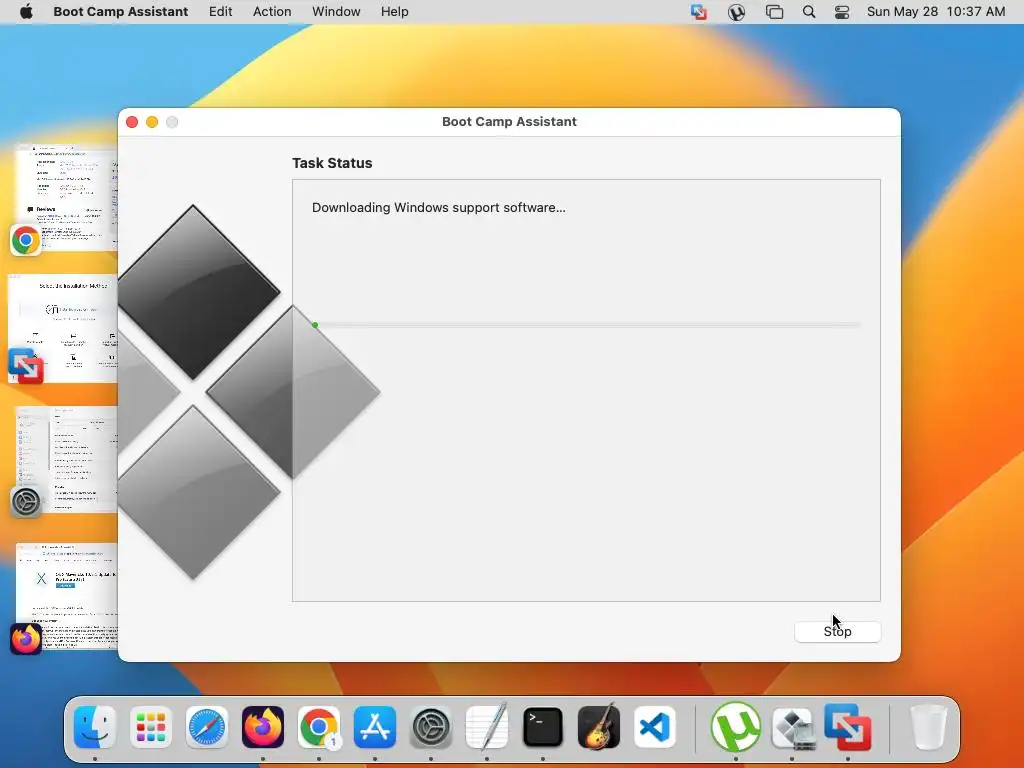Open Safari from the Dock

[x=207, y=727]
